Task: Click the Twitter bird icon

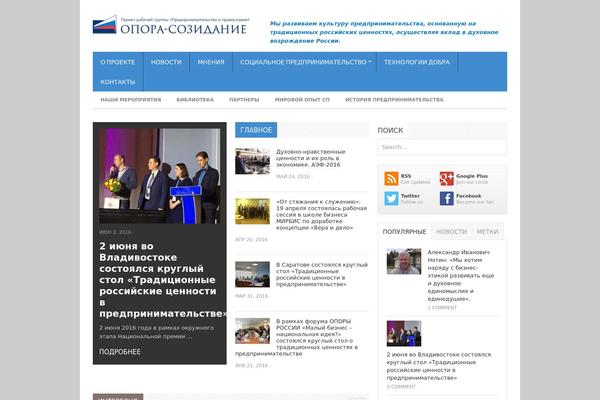Action: pyautogui.click(x=391, y=199)
